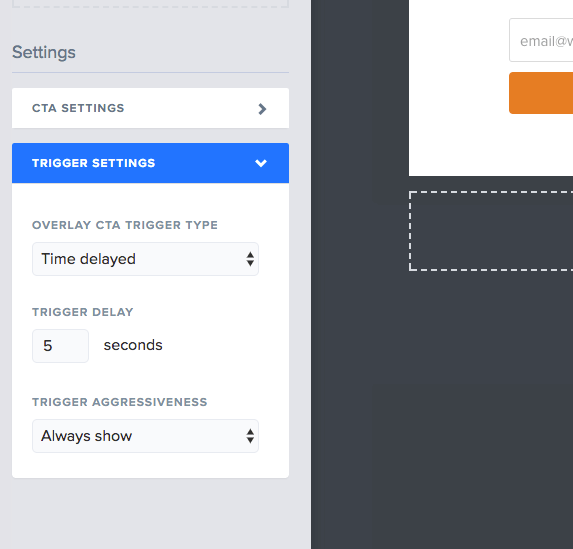The image size is (573, 549).
Task: Click the up-down arrows on Always show select
Action: pos(250,436)
